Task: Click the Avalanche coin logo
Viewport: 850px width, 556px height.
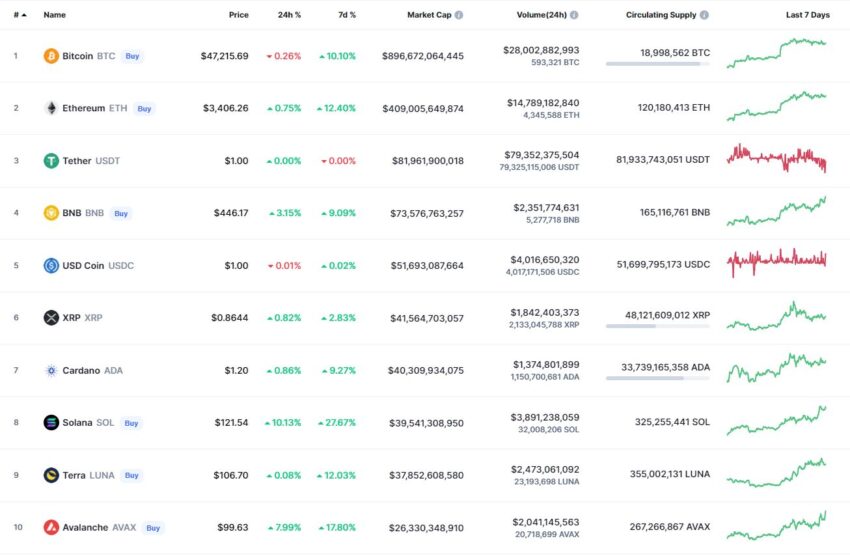Action: (x=51, y=527)
